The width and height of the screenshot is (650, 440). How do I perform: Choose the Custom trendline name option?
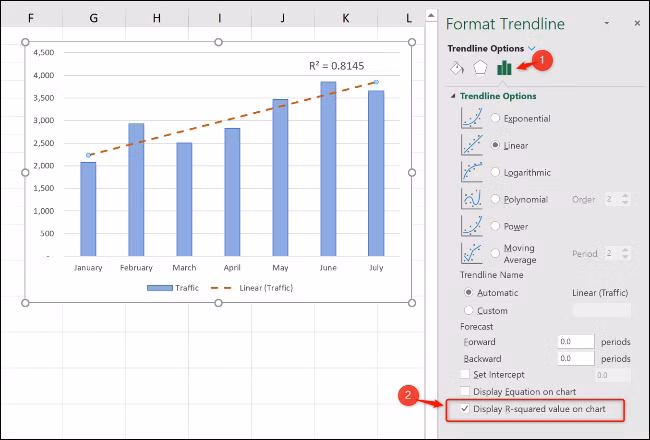tap(468, 310)
